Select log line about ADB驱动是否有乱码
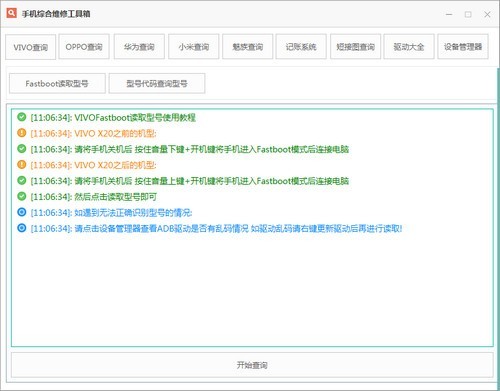Image resolution: width=500 pixels, height=391 pixels. (238, 228)
